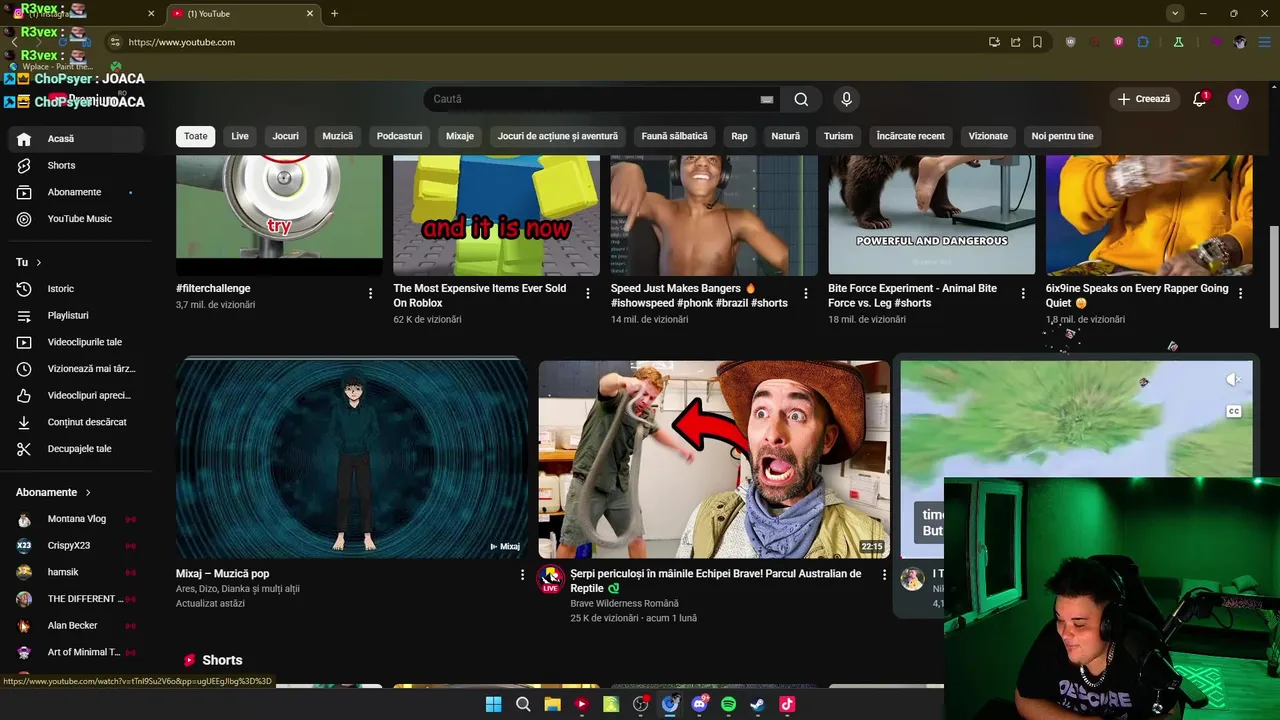Select the Noi pentru tine chip
1280x720 pixels.
click(1063, 136)
